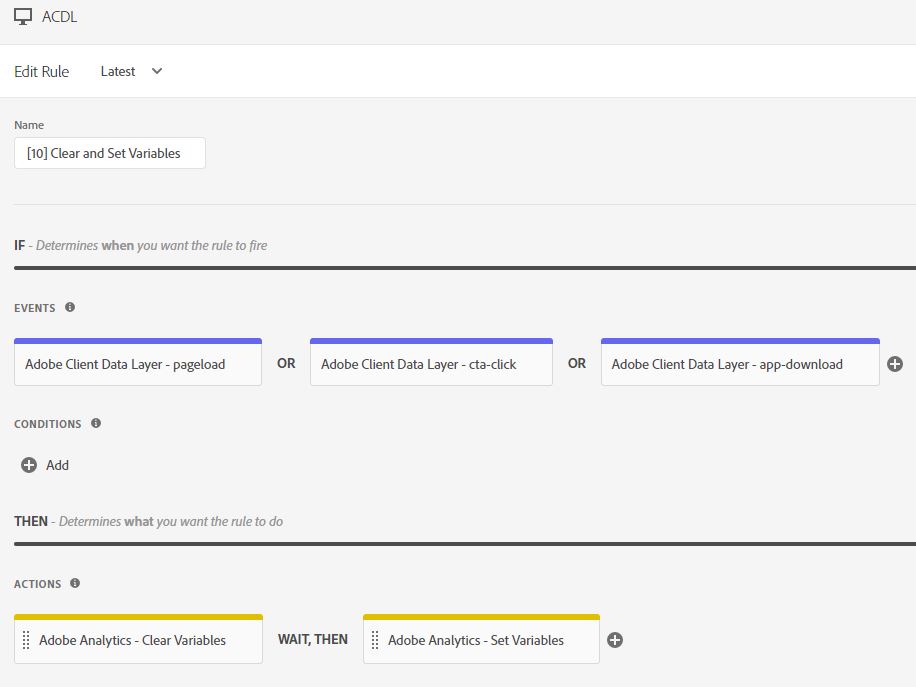This screenshot has width=916, height=687.
Task: Open the cta-click event card
Action: [431, 364]
